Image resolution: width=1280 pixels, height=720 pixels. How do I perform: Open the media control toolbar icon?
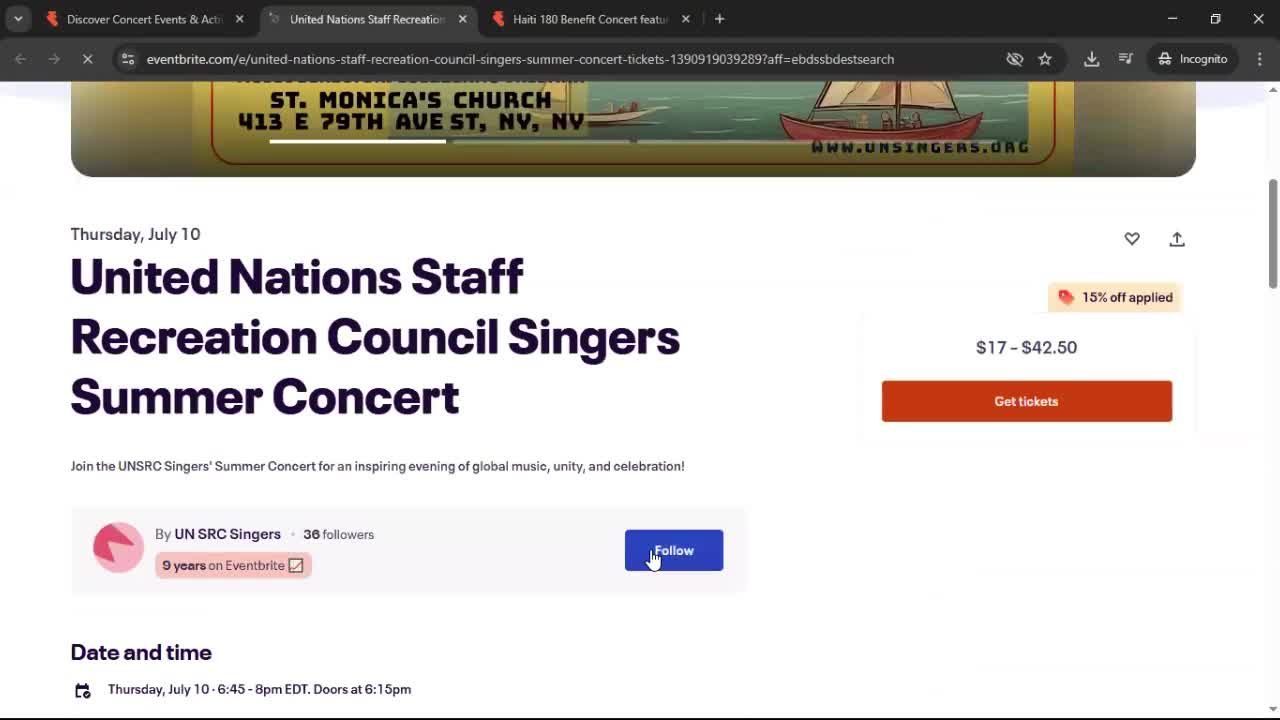[x=1126, y=59]
